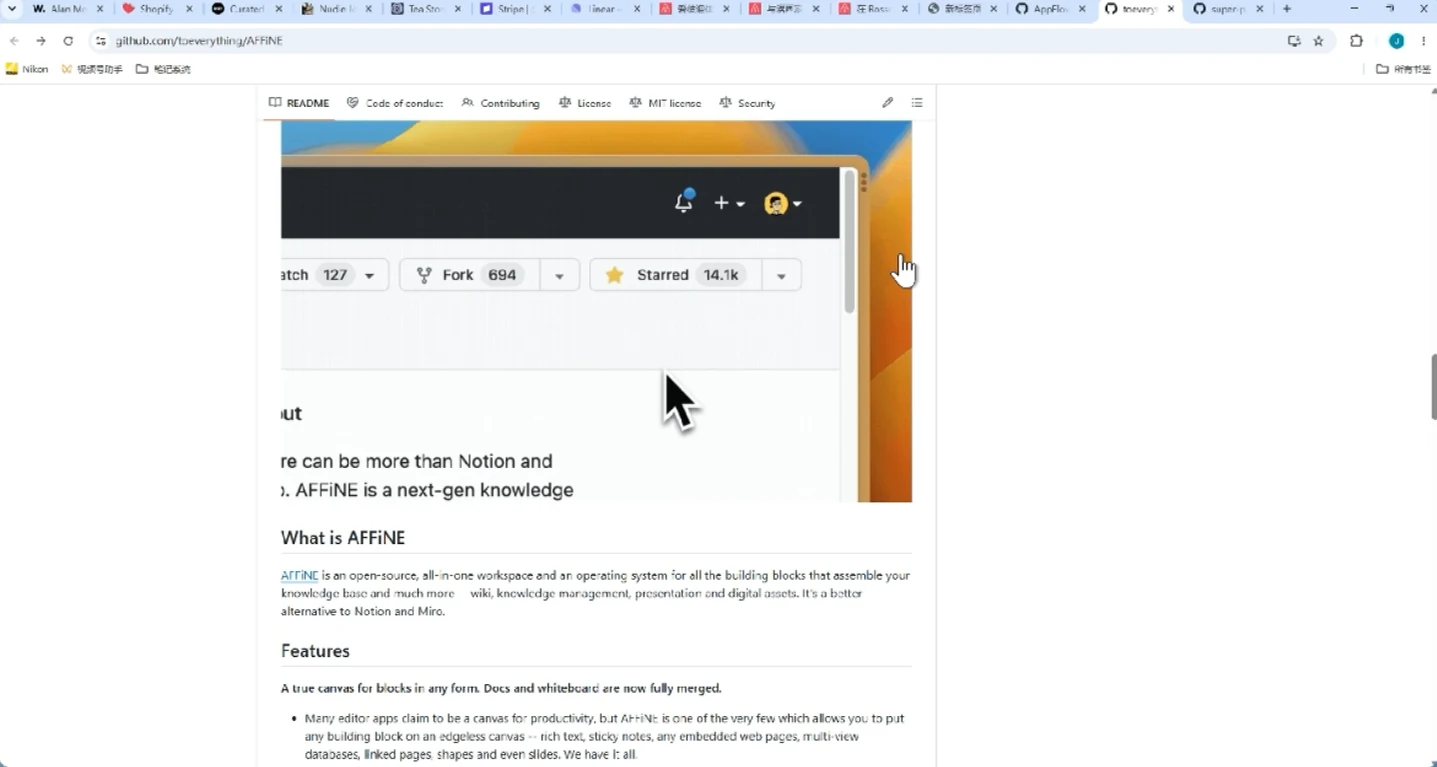1437x767 pixels.
Task: Open the bookmark folder next to Nikon bookmarks
Action: click(163, 69)
